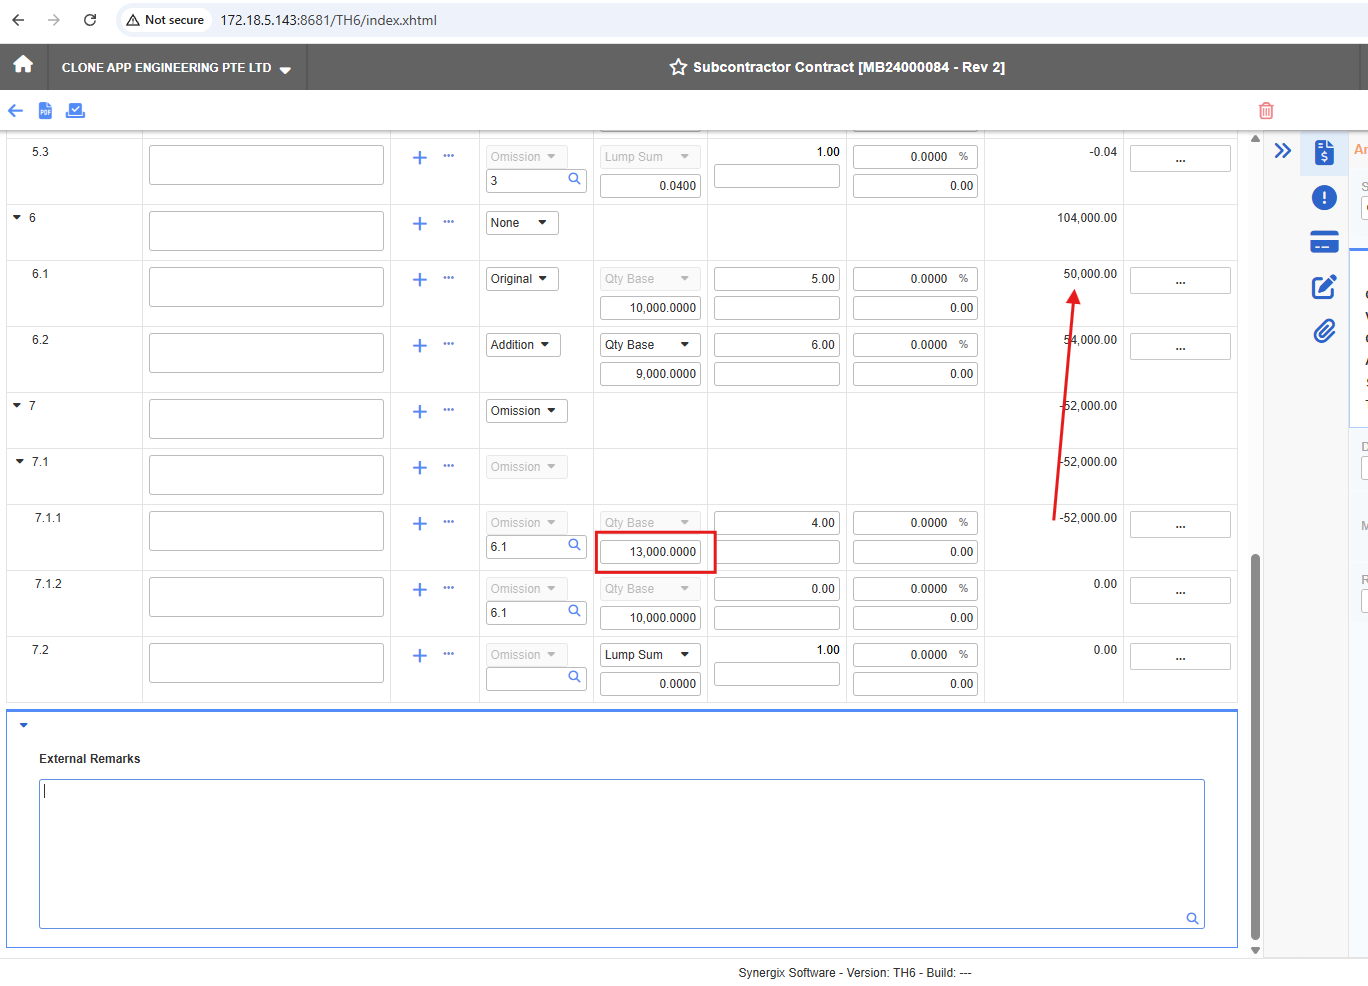Export contract to PDF icon

45,110
